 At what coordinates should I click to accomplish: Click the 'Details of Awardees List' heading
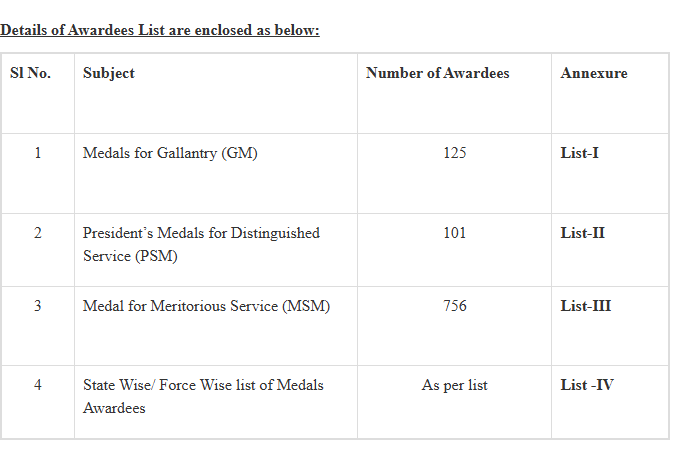click(x=160, y=30)
